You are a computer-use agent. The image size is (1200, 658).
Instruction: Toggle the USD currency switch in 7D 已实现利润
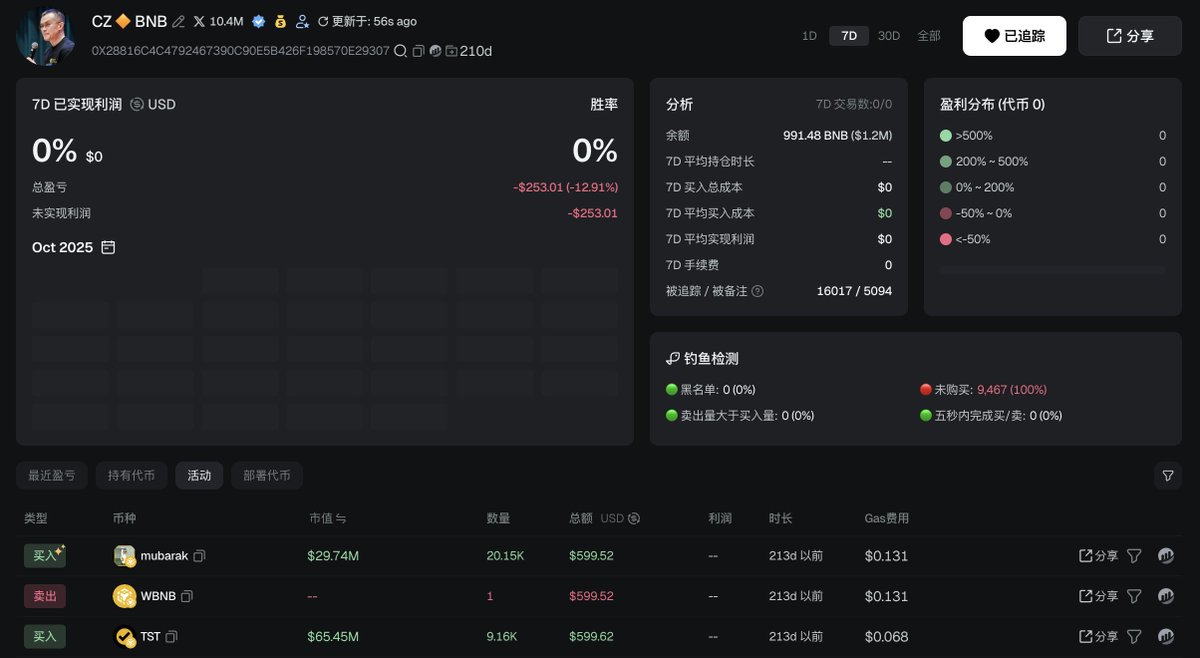click(x=137, y=104)
